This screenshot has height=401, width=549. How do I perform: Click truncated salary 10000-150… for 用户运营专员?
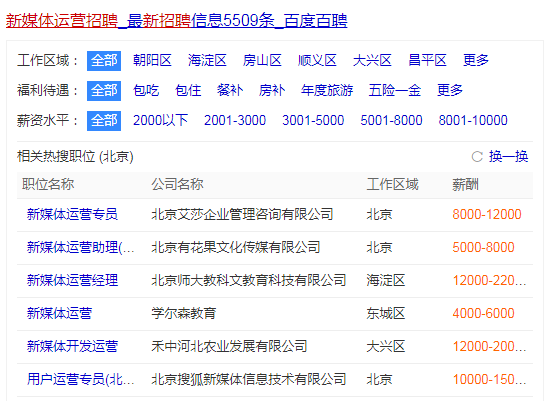(x=489, y=380)
